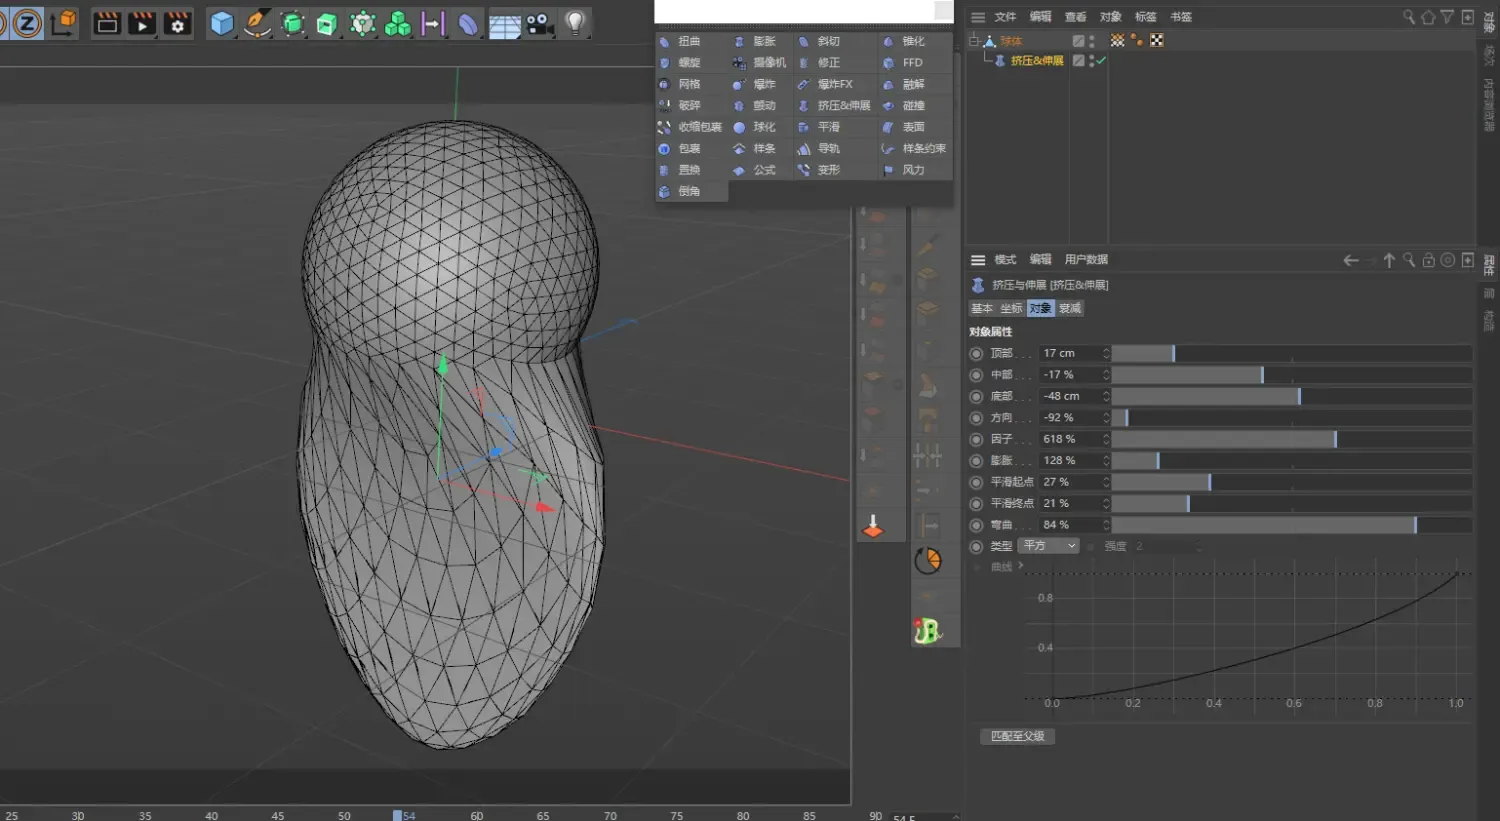Open Edit Render Settings clapperboard gear icon
The width and height of the screenshot is (1500, 821).
177,23
